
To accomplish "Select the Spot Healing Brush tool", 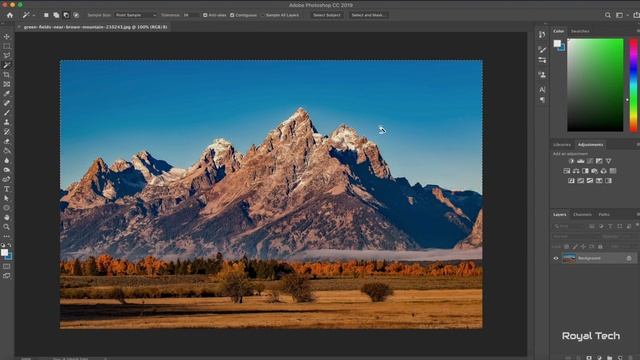I will pyautogui.click(x=7, y=103).
